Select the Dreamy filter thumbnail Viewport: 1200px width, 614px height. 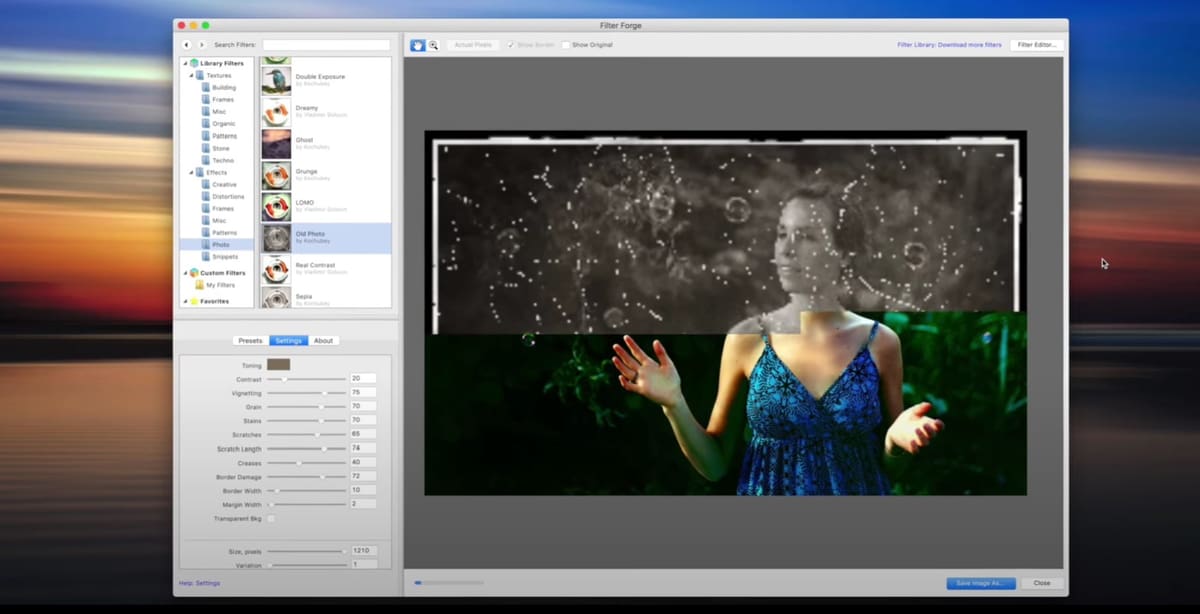pyautogui.click(x=276, y=112)
